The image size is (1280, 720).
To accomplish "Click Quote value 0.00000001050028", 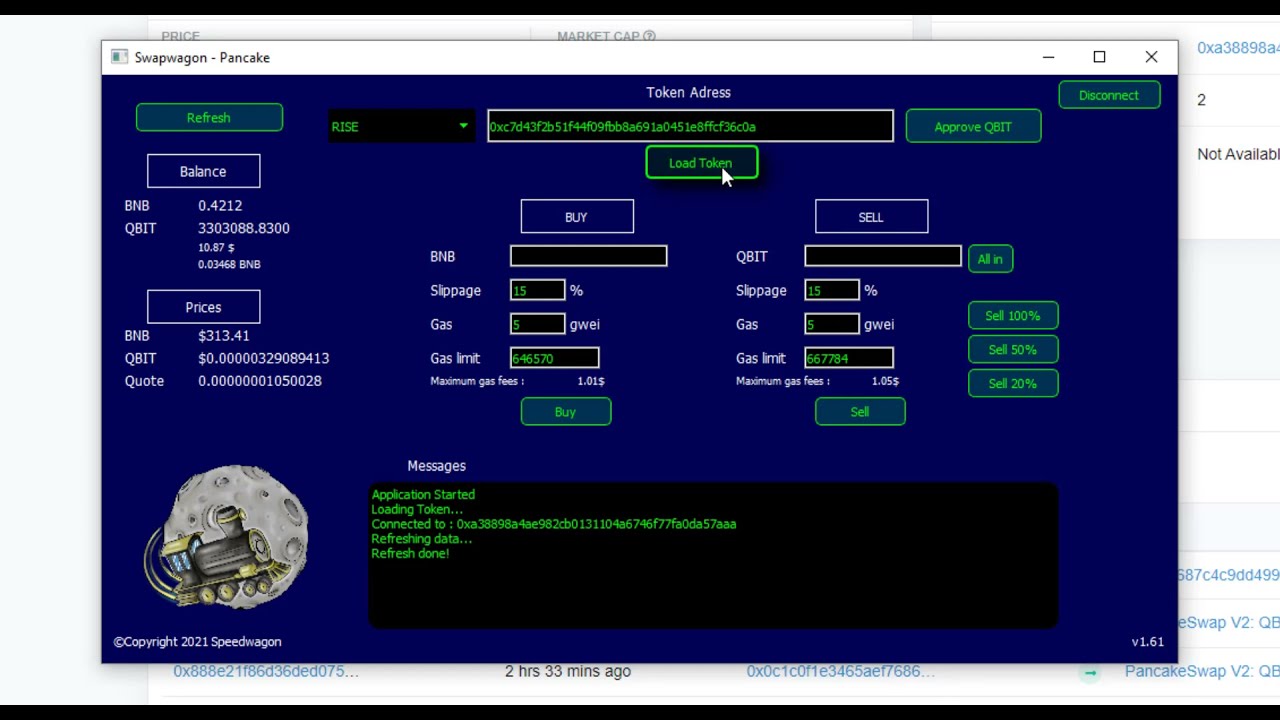I will point(260,381).
